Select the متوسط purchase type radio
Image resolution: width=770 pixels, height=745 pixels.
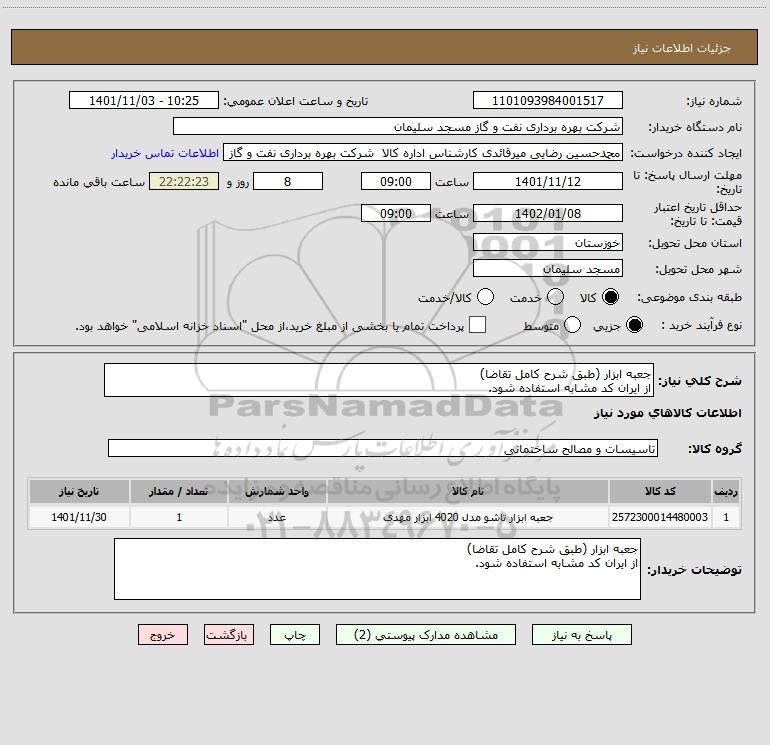click(572, 325)
